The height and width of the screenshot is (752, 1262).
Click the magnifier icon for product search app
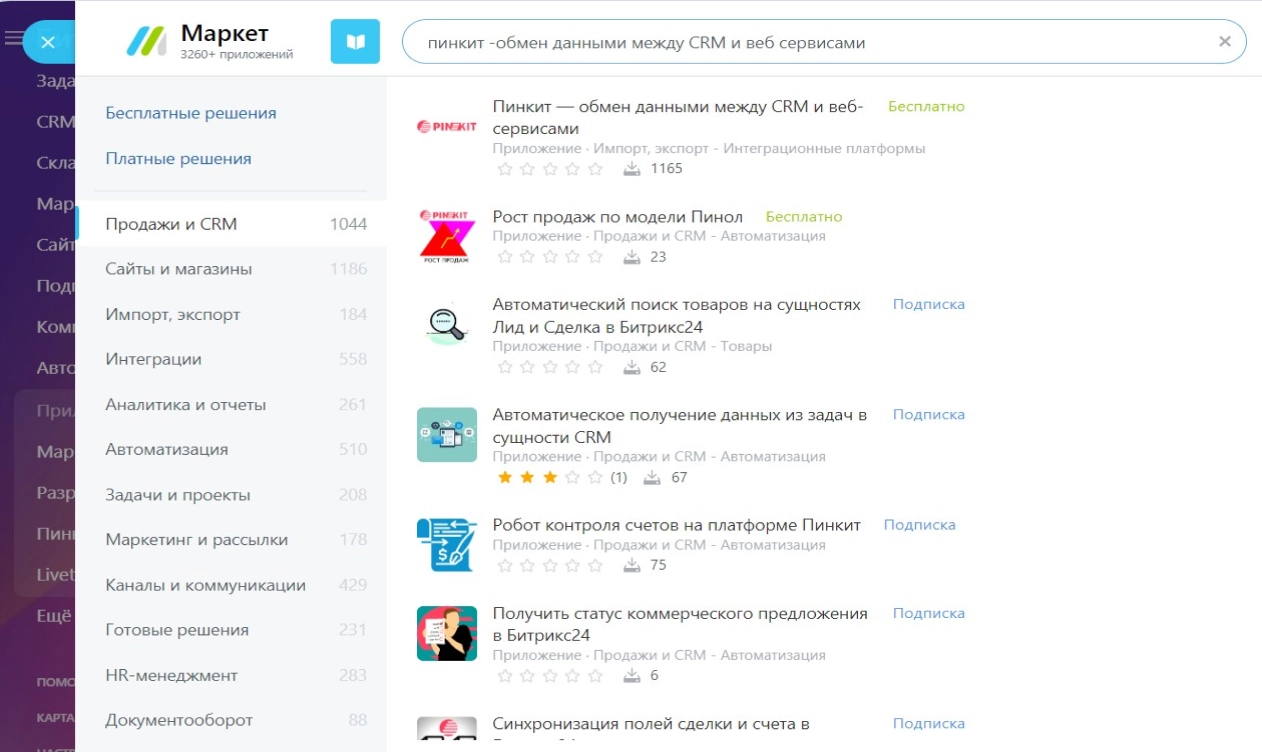pos(446,325)
